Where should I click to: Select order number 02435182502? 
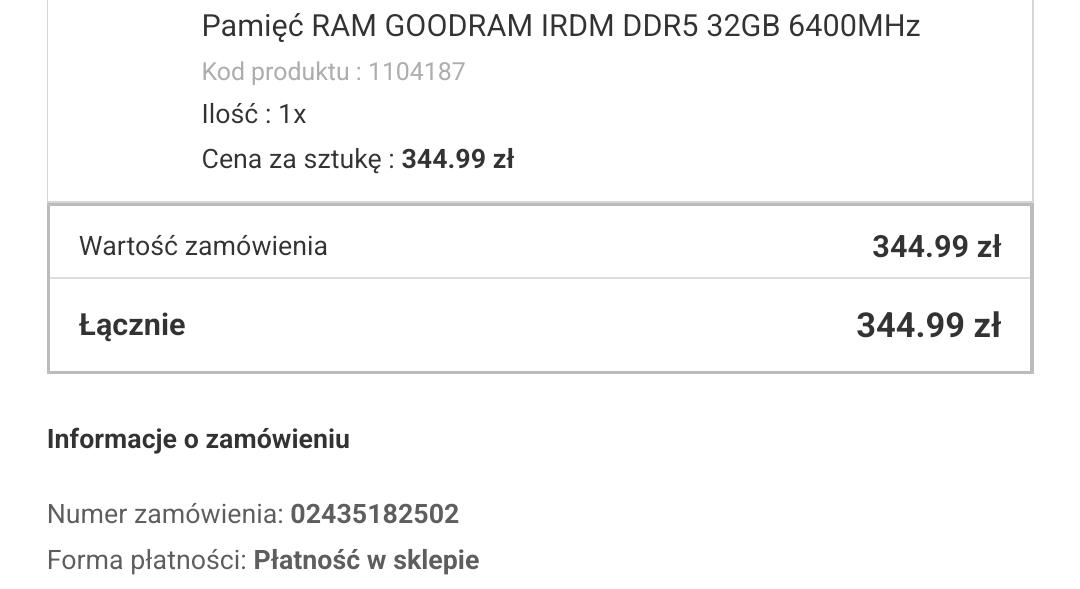[375, 514]
